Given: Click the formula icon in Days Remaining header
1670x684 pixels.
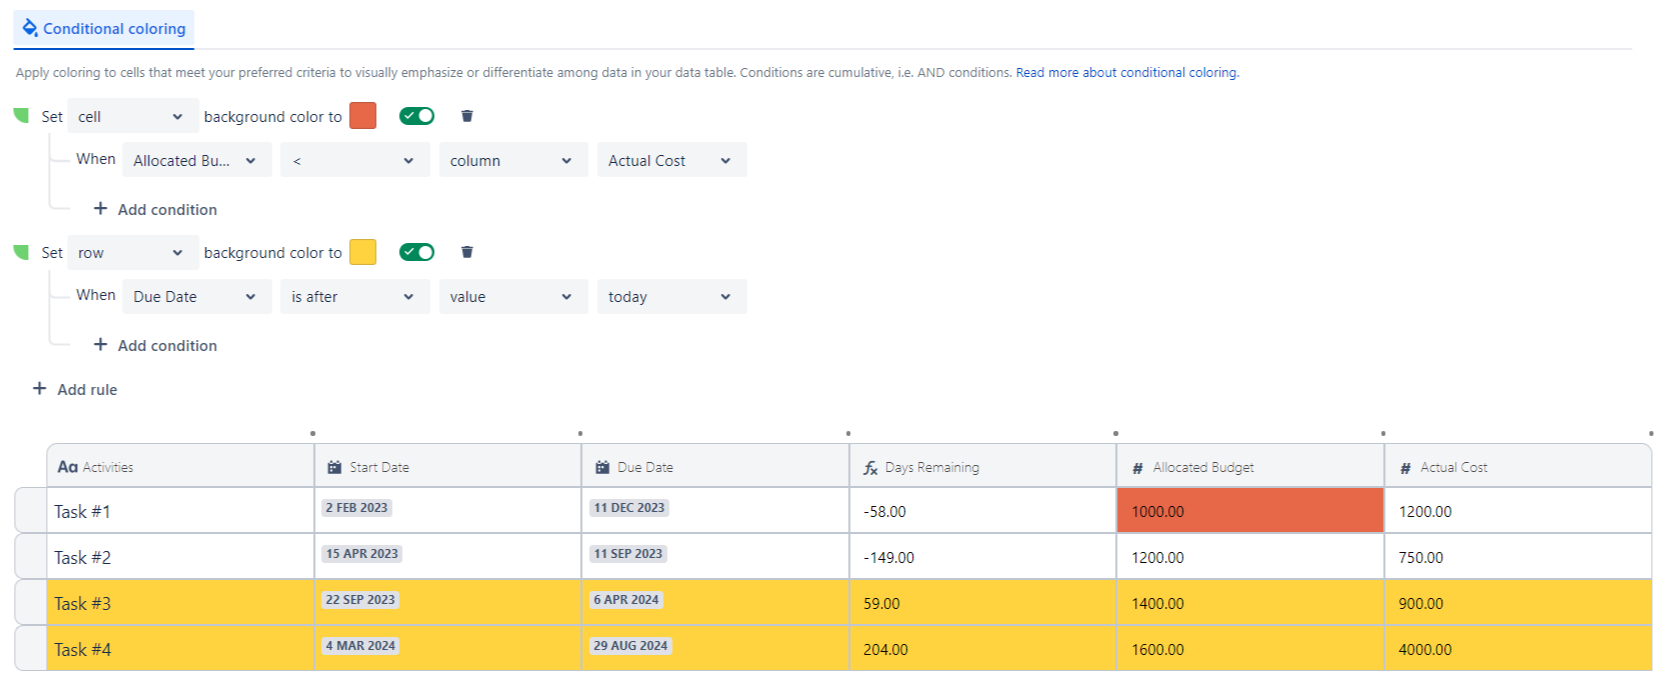Looking at the screenshot, I should 870,468.
